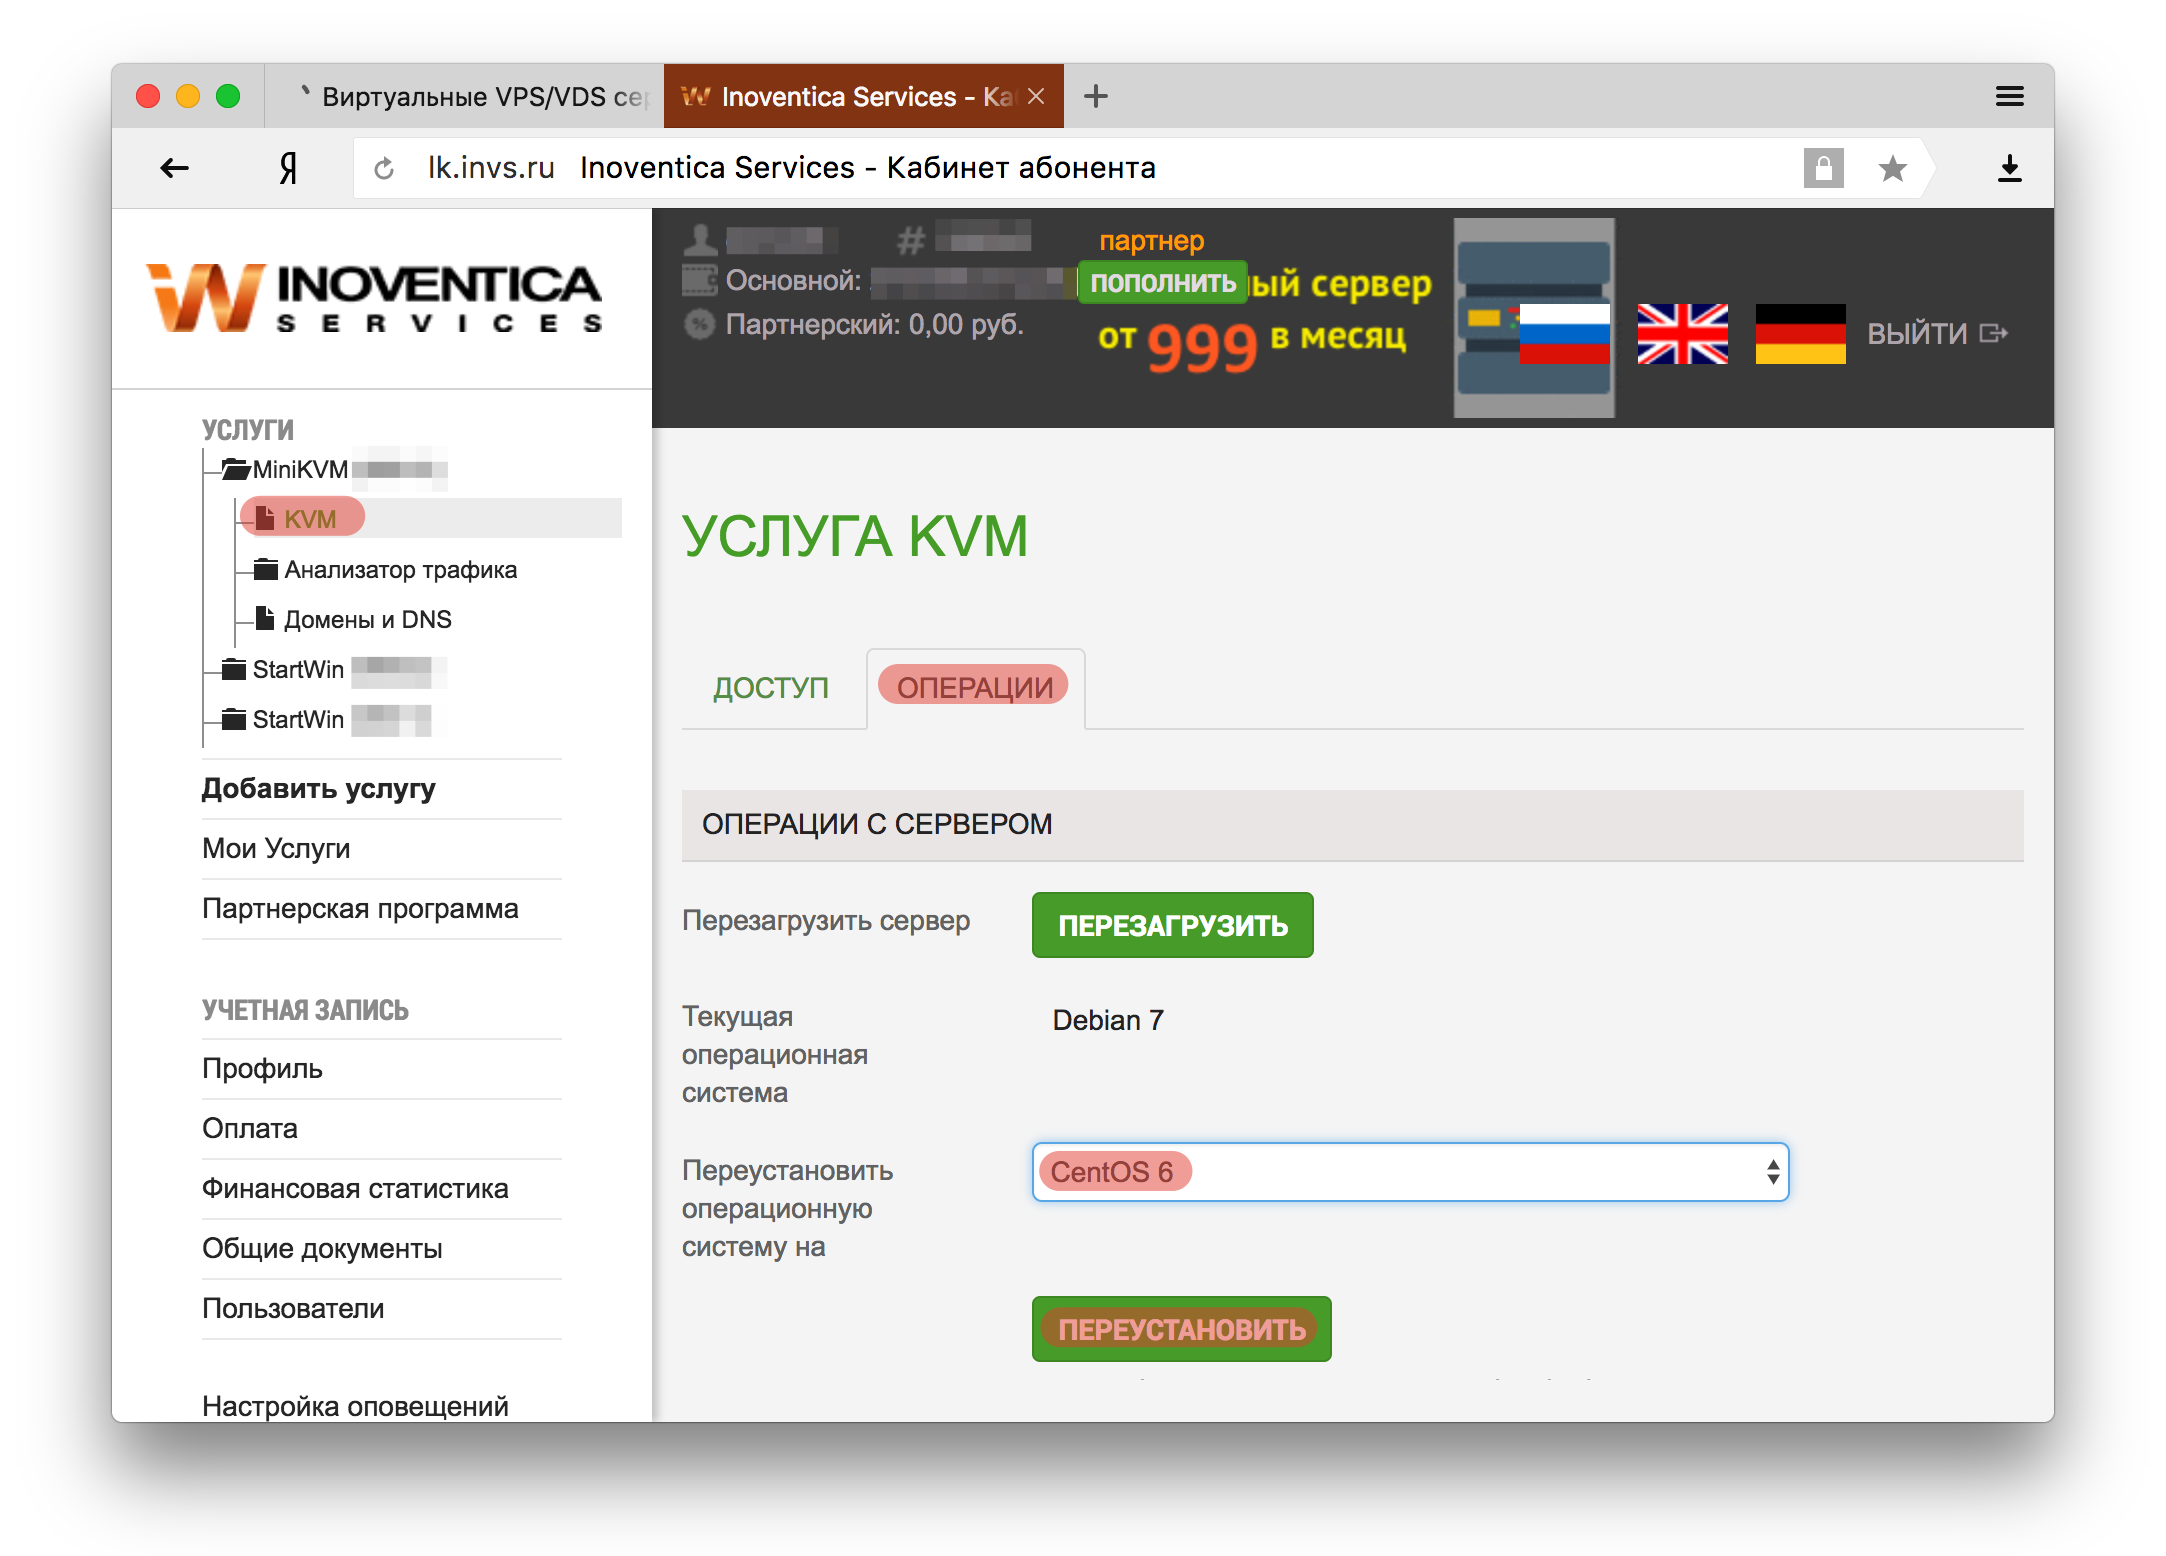Open Мои Услуги in sidebar
The width and height of the screenshot is (2166, 1556).
pos(276,849)
